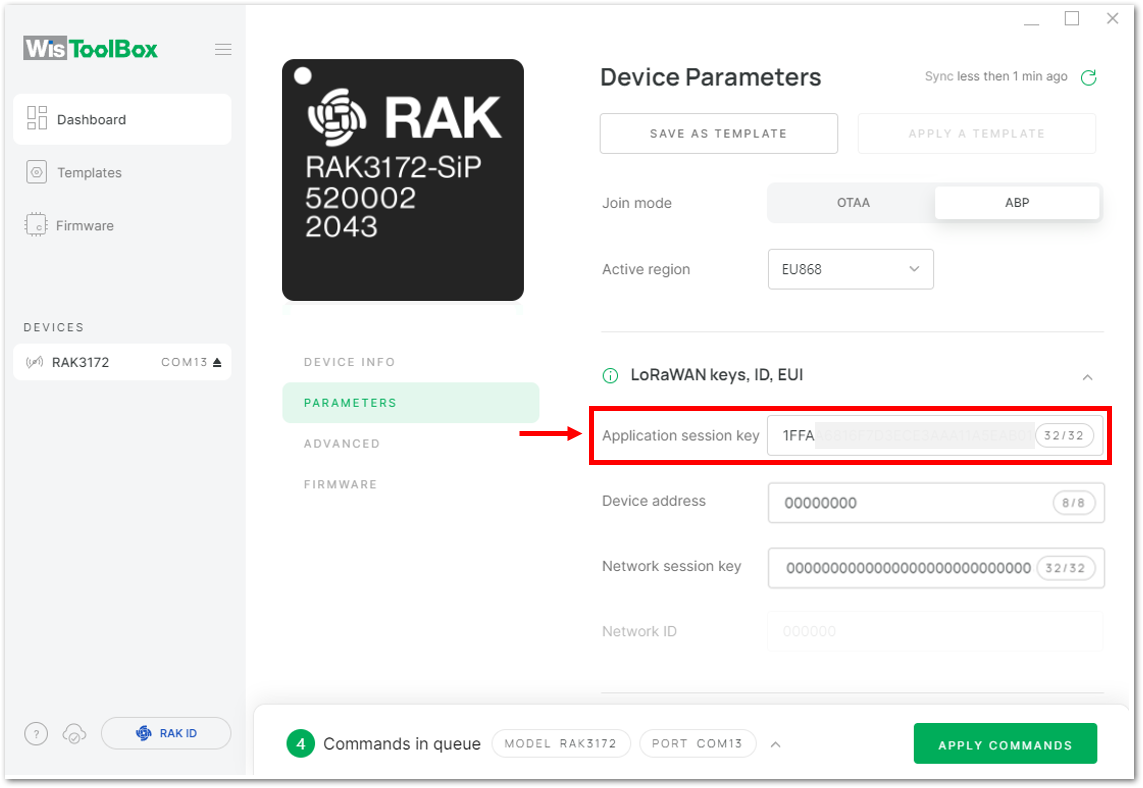Click the cloud sync status icon
Image resolution: width=1143 pixels, height=788 pixels.
pyautogui.click(x=74, y=733)
